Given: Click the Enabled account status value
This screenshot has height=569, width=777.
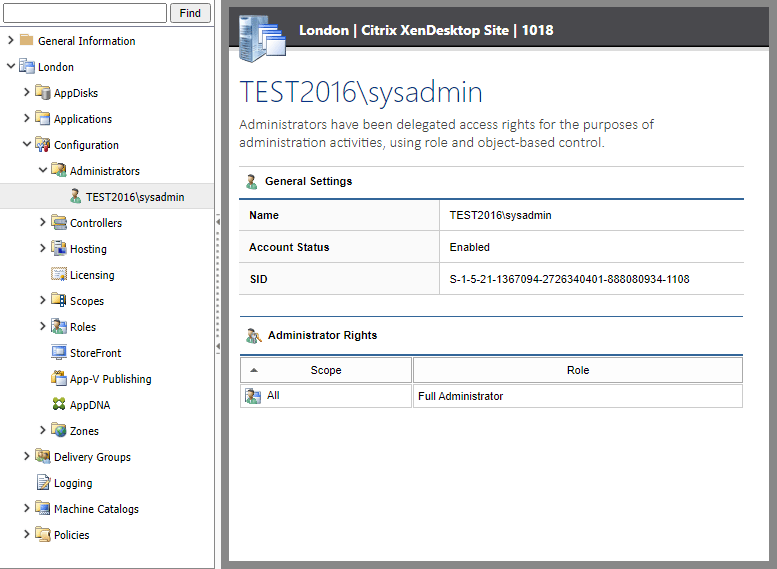Looking at the screenshot, I should click(x=469, y=247).
